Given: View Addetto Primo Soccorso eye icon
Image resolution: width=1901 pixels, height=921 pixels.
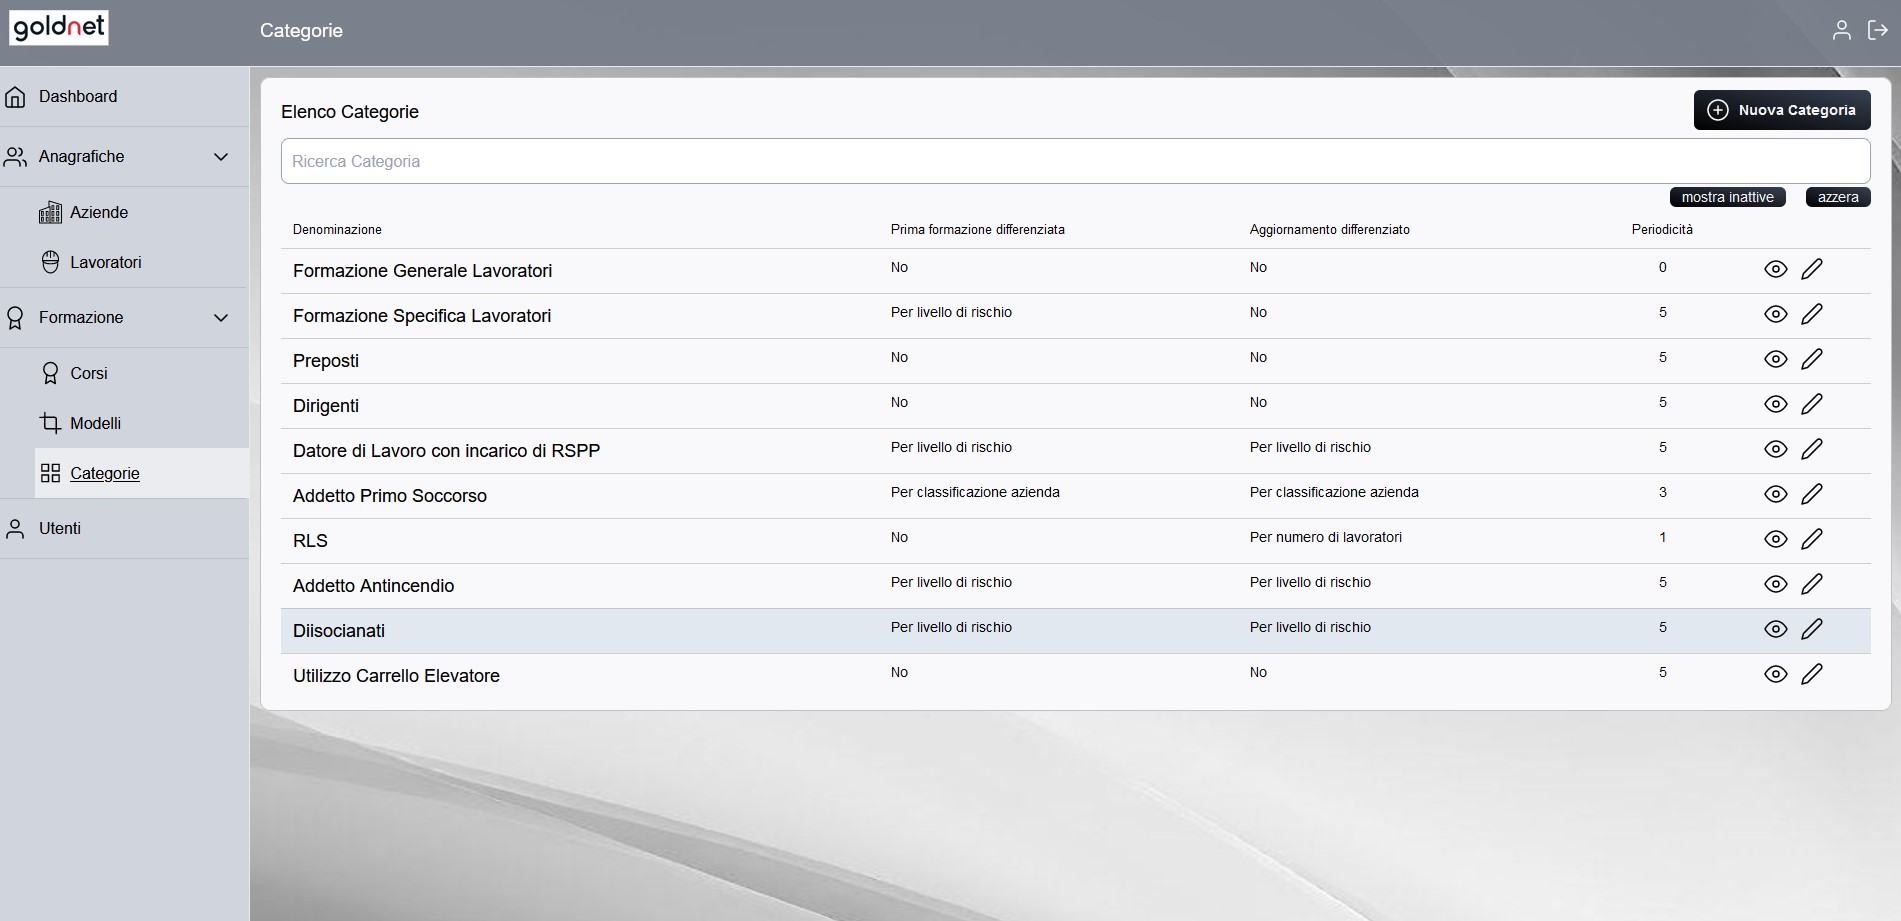Looking at the screenshot, I should click(1776, 494).
